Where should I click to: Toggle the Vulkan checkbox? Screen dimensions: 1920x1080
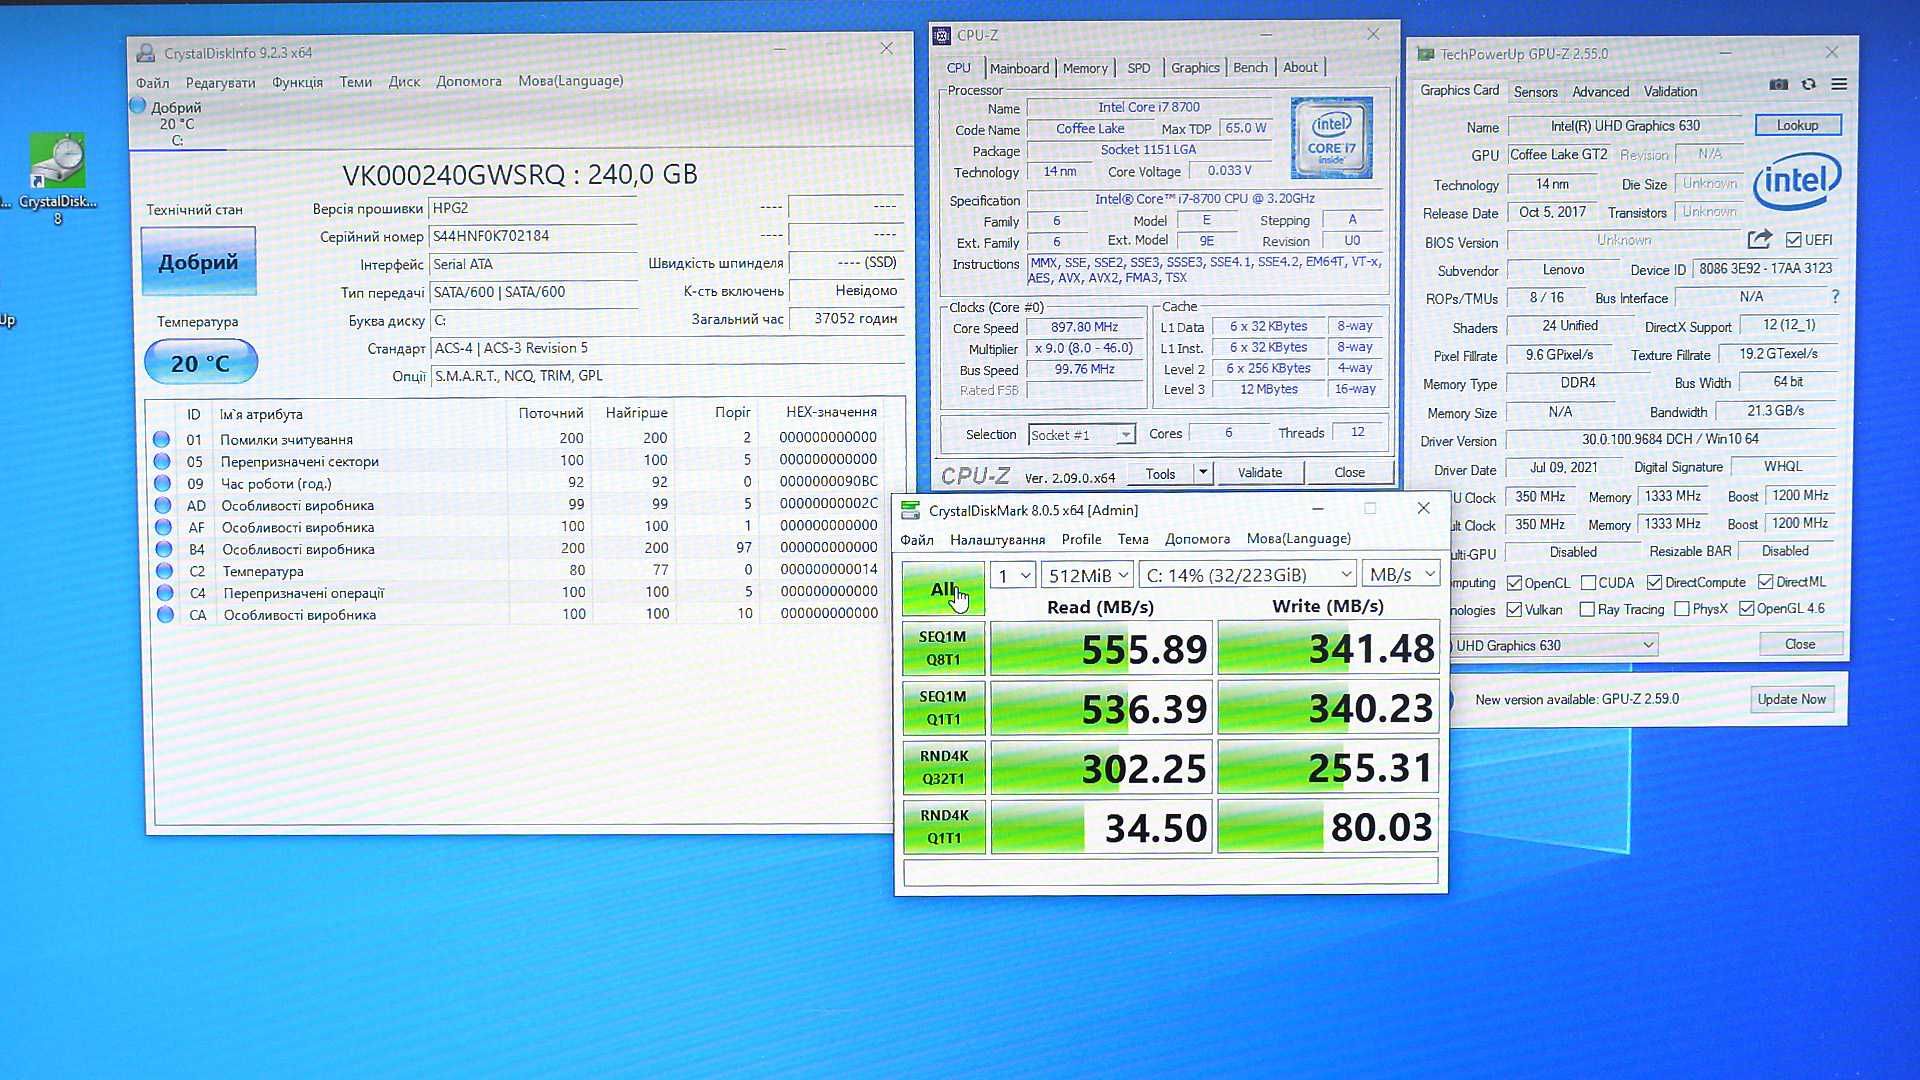[x=1514, y=610]
